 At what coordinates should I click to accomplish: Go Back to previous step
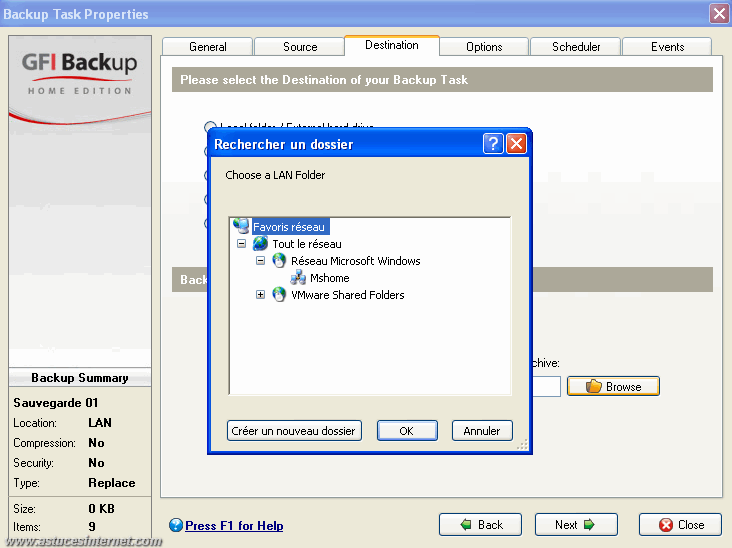[480, 525]
